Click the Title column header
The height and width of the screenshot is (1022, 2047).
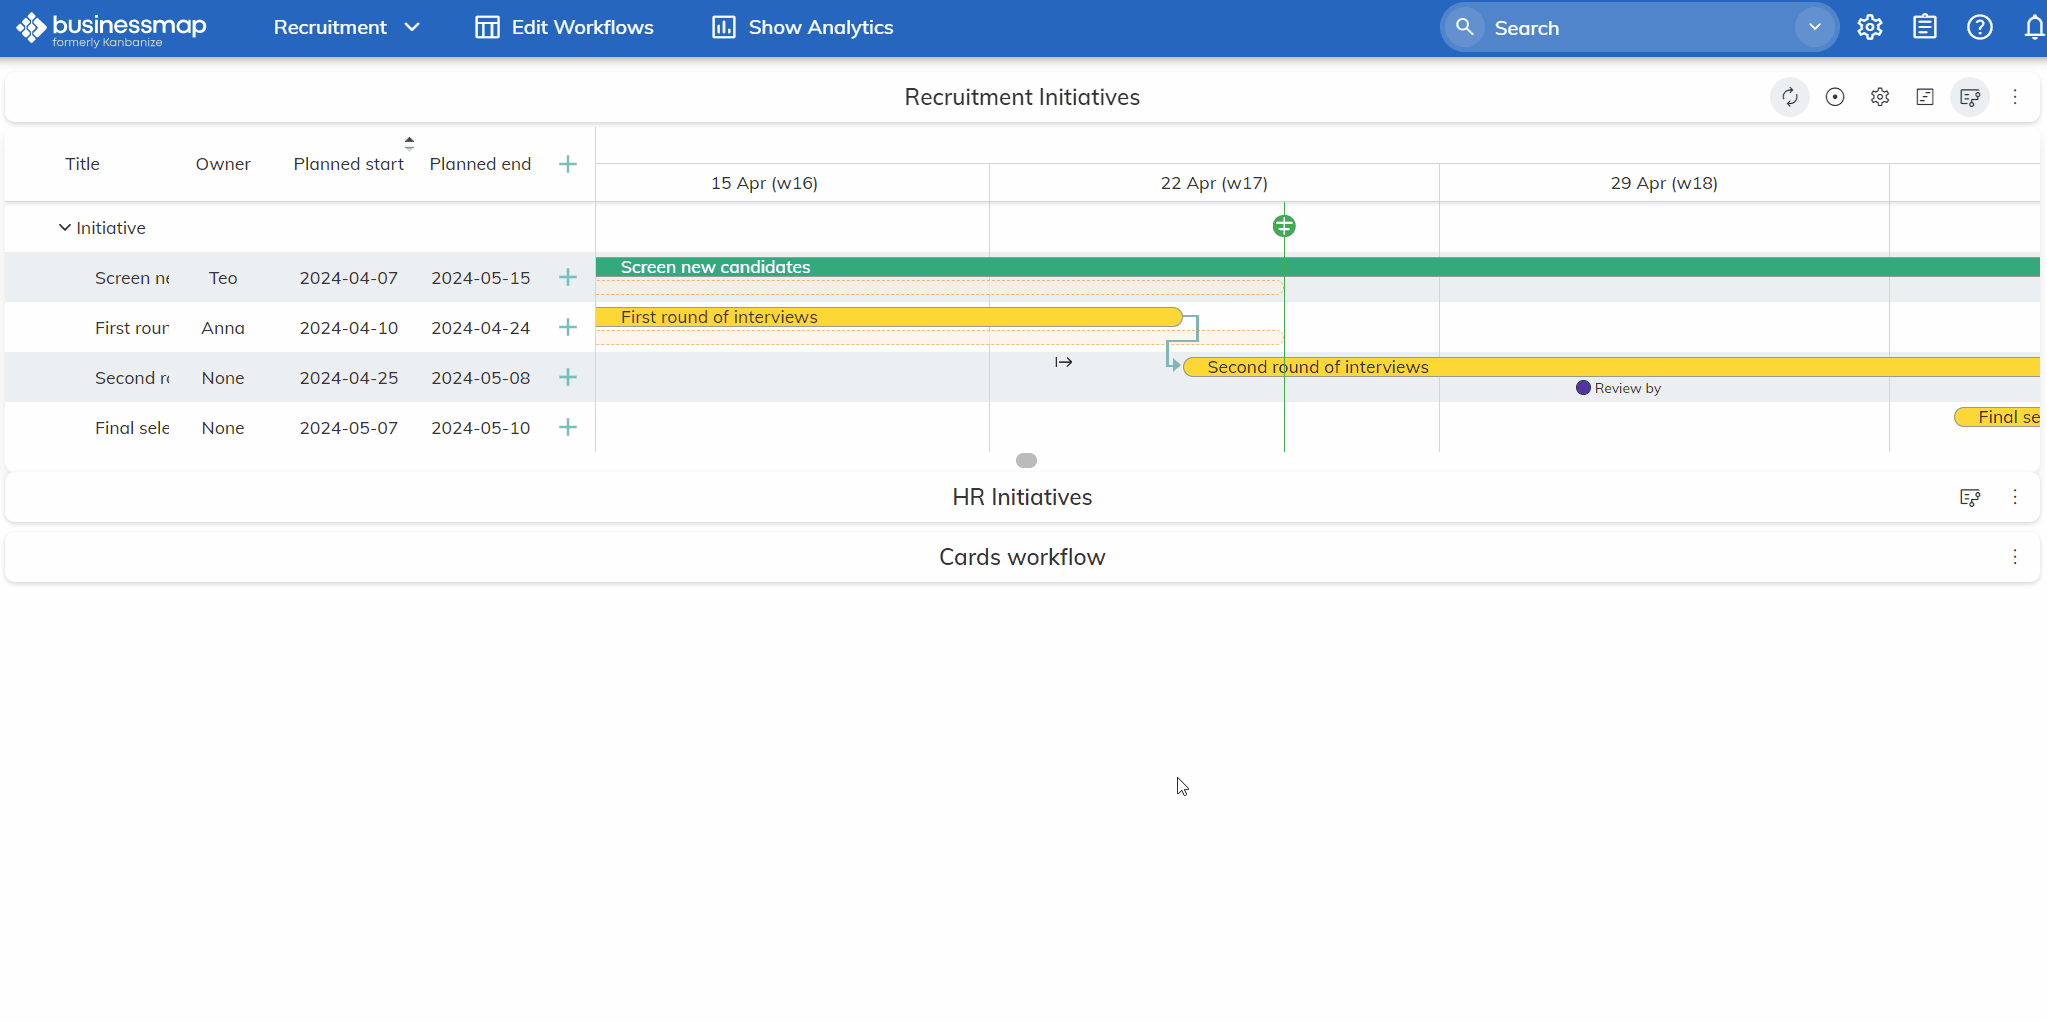(82, 164)
